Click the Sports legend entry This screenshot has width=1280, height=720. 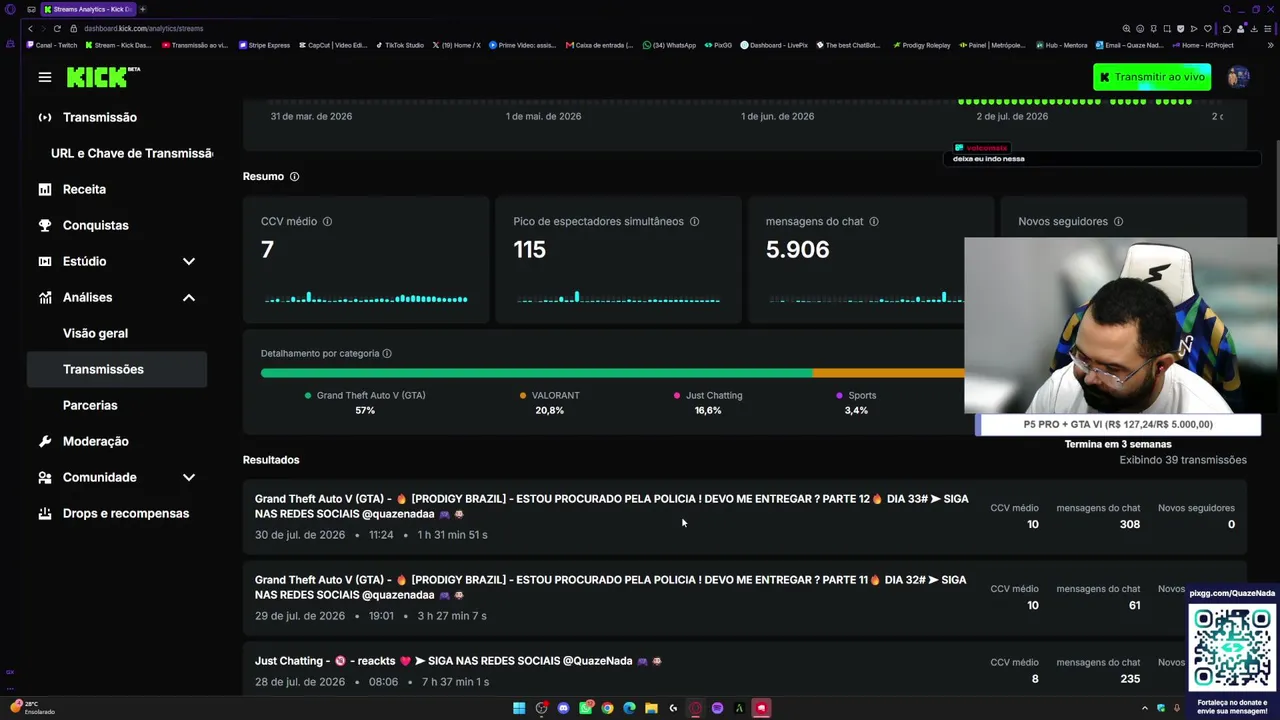click(x=856, y=402)
